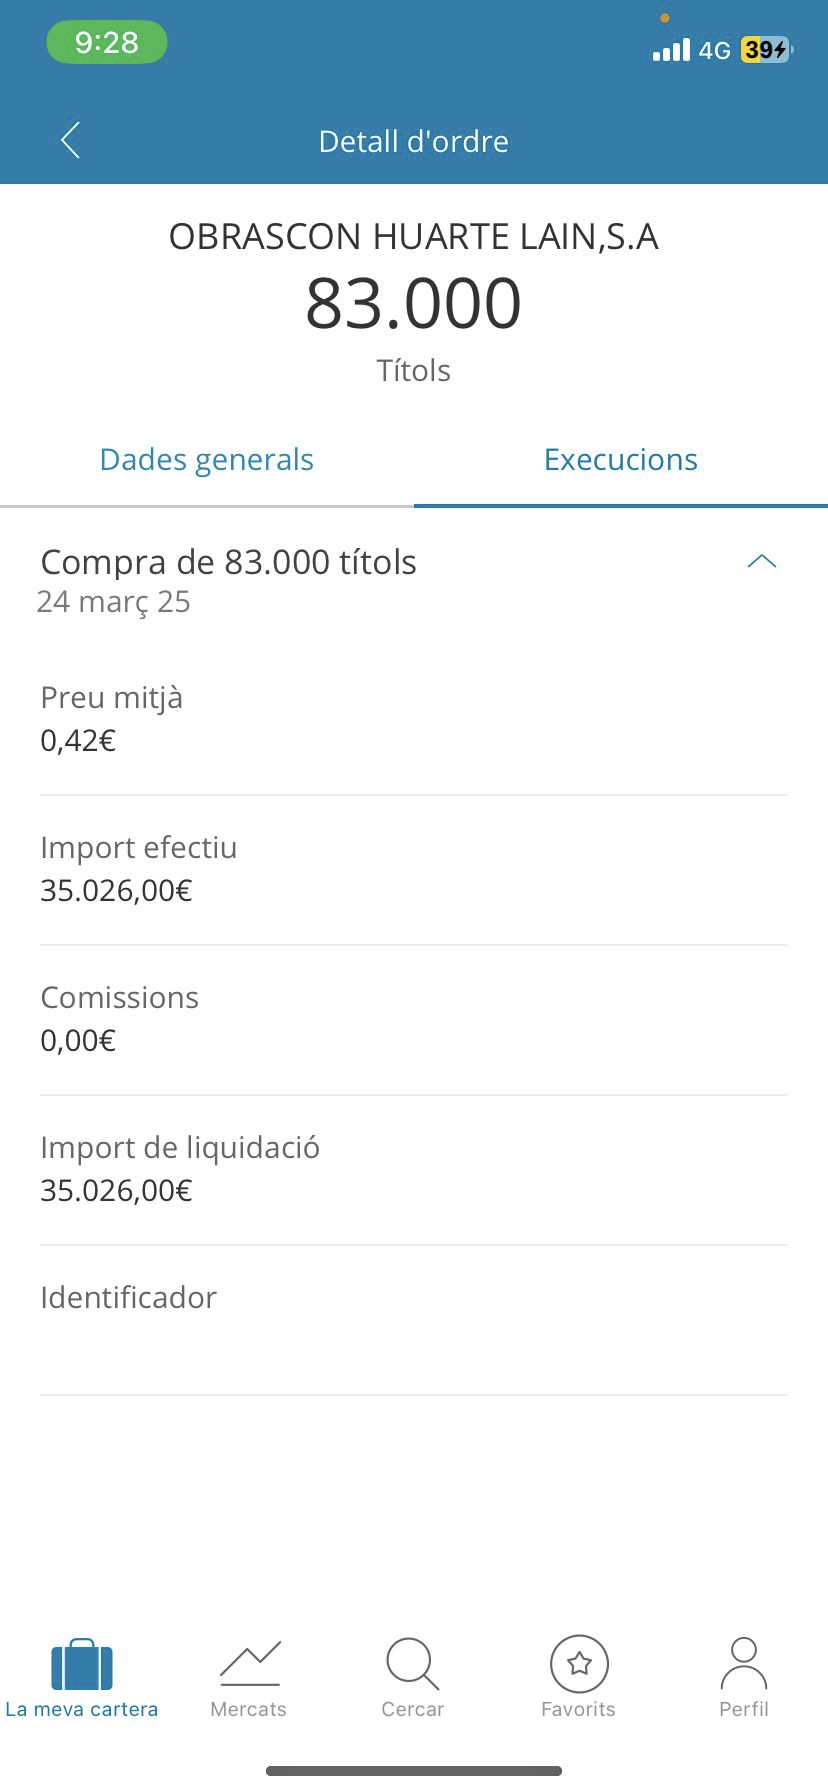Viewport: 828px width, 1792px height.
Task: Tap the back arrow in header
Action: (70, 141)
